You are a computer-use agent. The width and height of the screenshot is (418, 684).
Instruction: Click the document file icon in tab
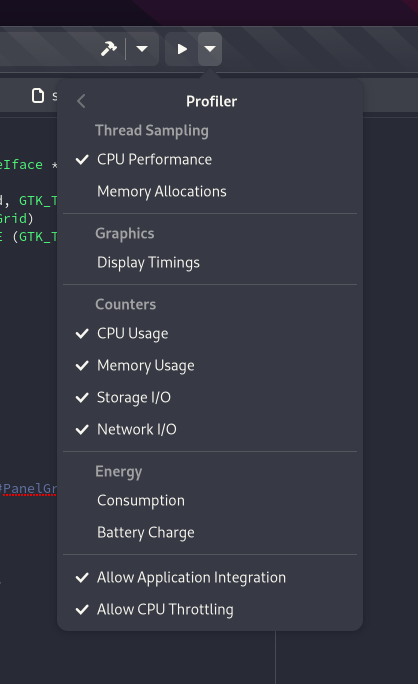[x=38, y=96]
